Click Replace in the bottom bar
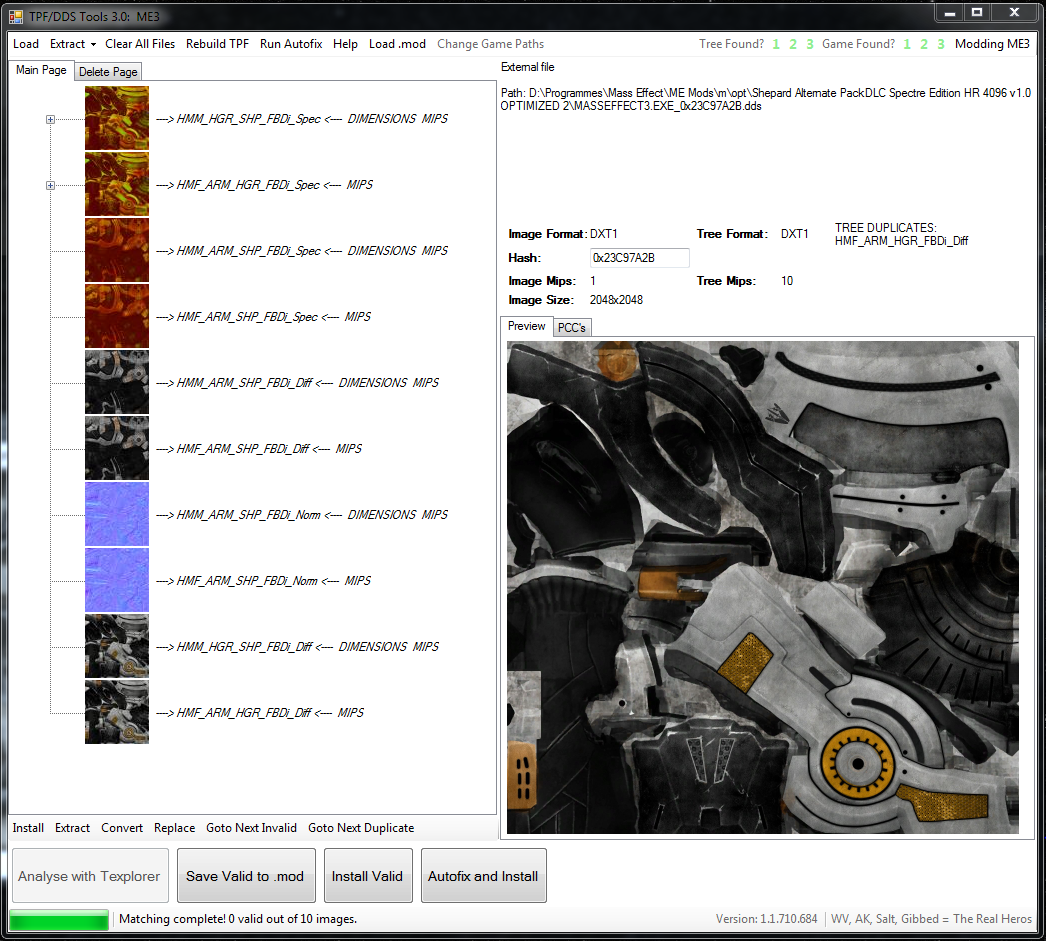This screenshot has width=1046, height=941. [175, 828]
